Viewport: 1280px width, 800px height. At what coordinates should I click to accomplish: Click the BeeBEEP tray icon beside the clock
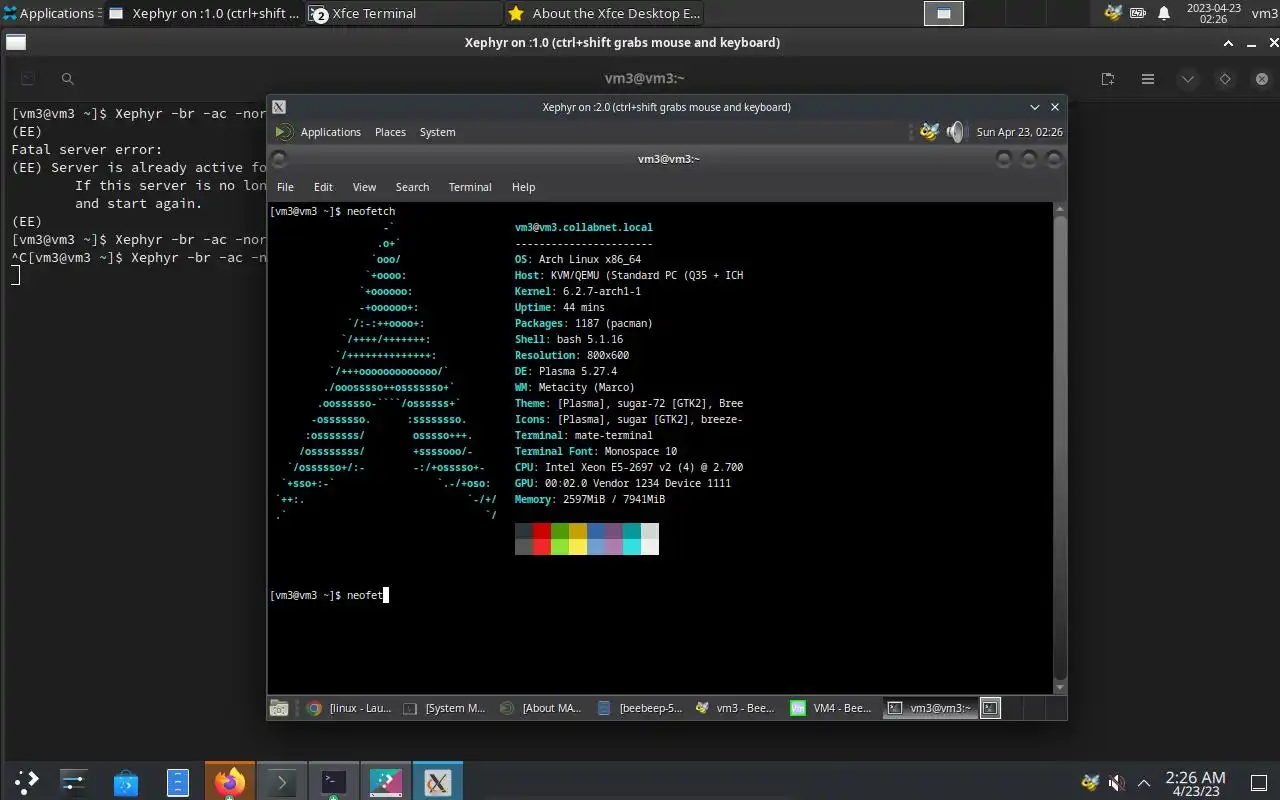pos(1090,782)
